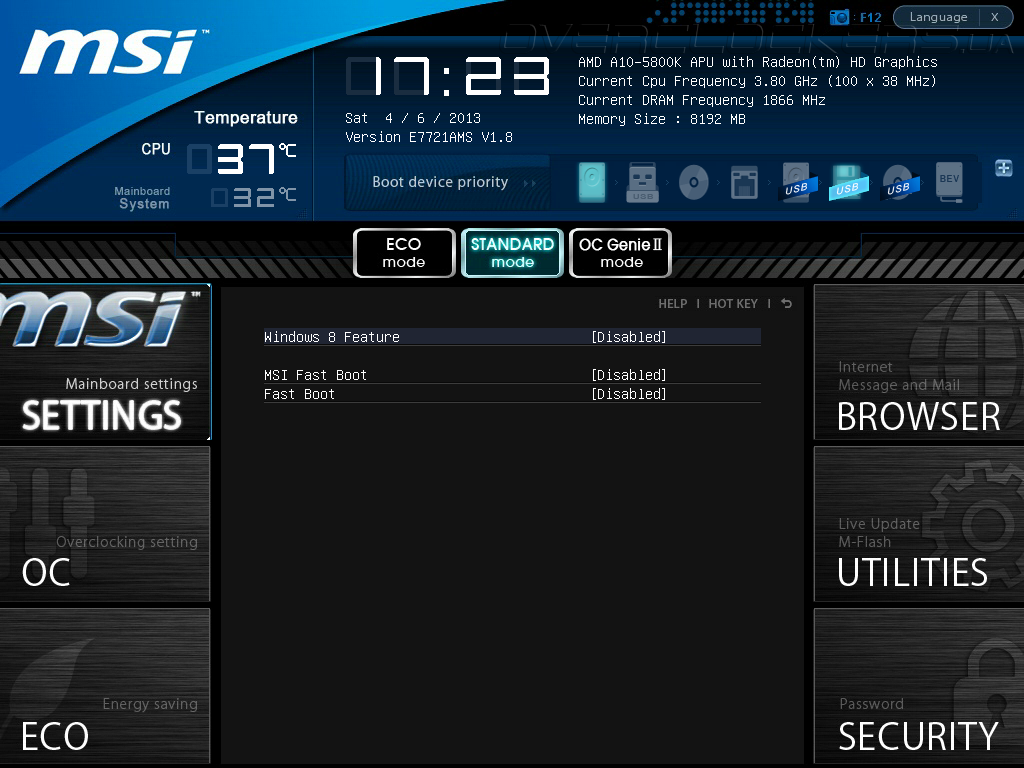1024x768 pixels.
Task: Click the date Sat 4 / 6 / 2013
Action: coord(413,118)
